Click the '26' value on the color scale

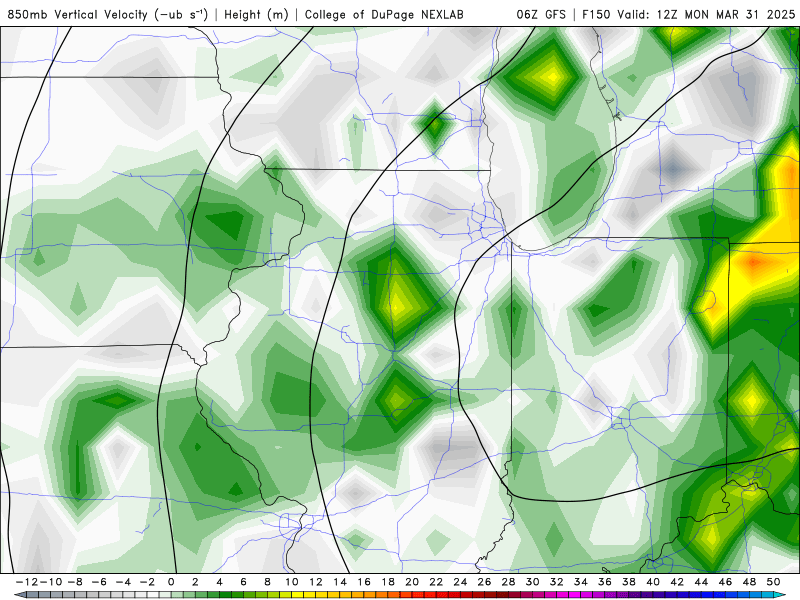click(x=484, y=582)
